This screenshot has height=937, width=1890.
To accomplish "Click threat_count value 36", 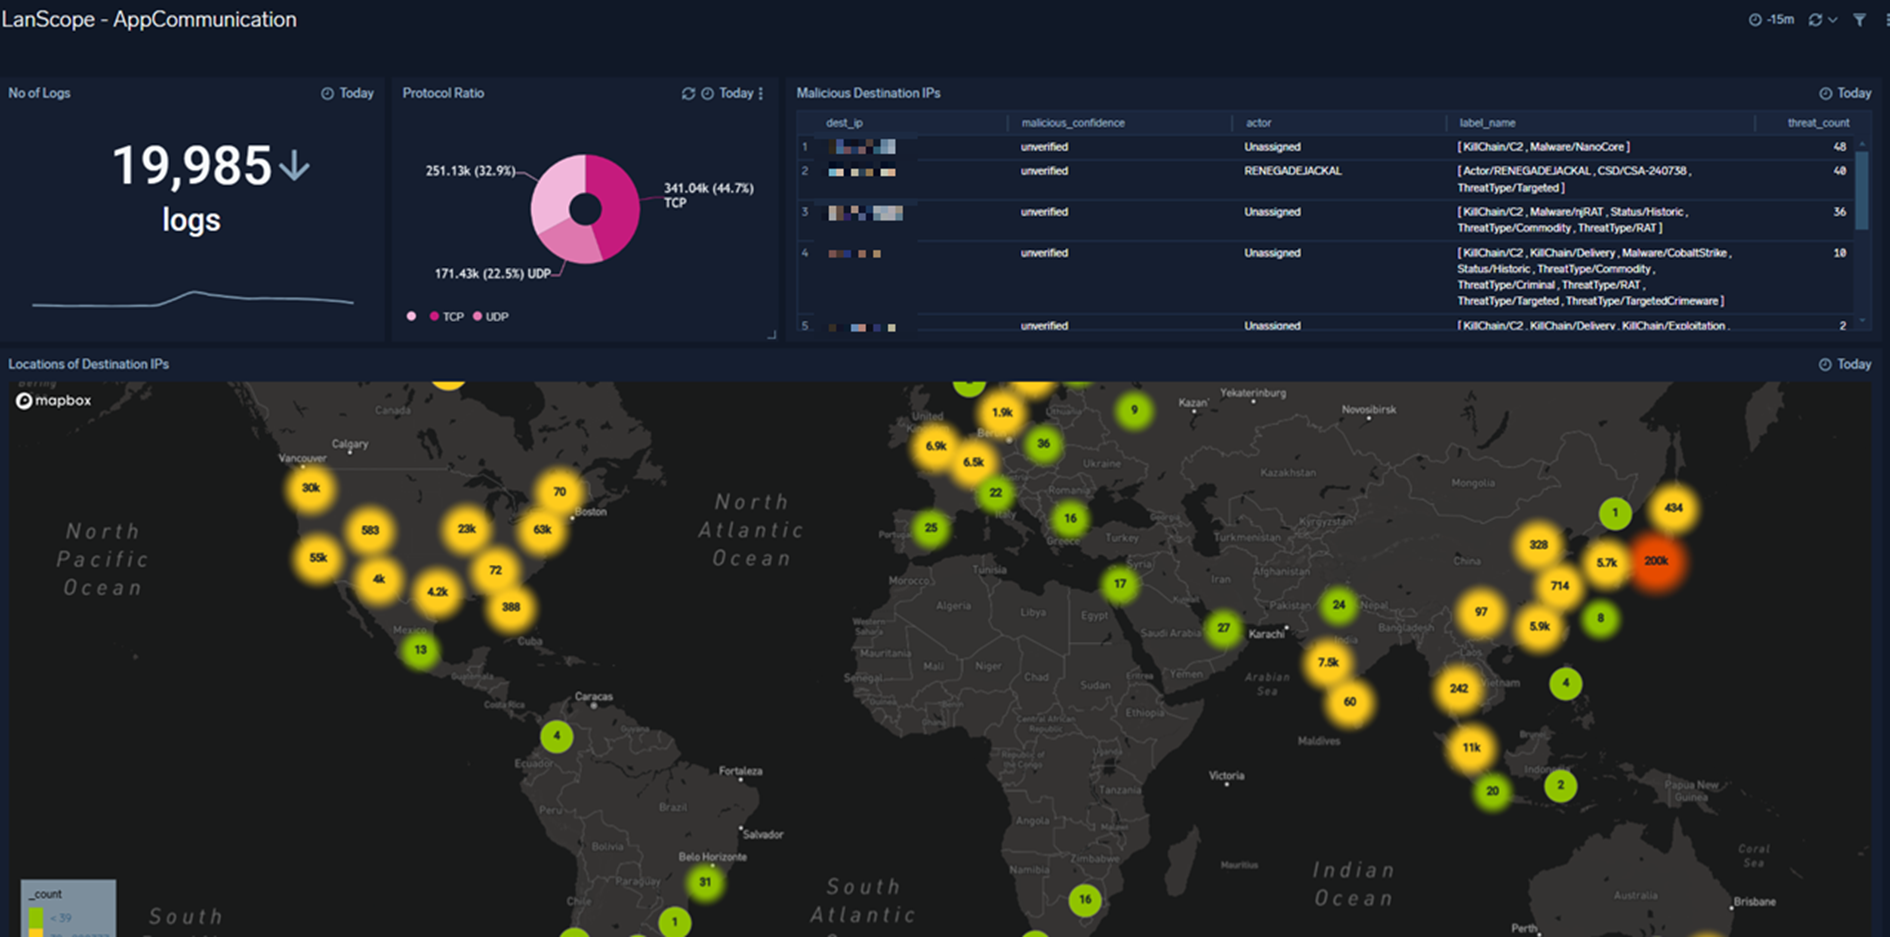I will tap(1839, 212).
